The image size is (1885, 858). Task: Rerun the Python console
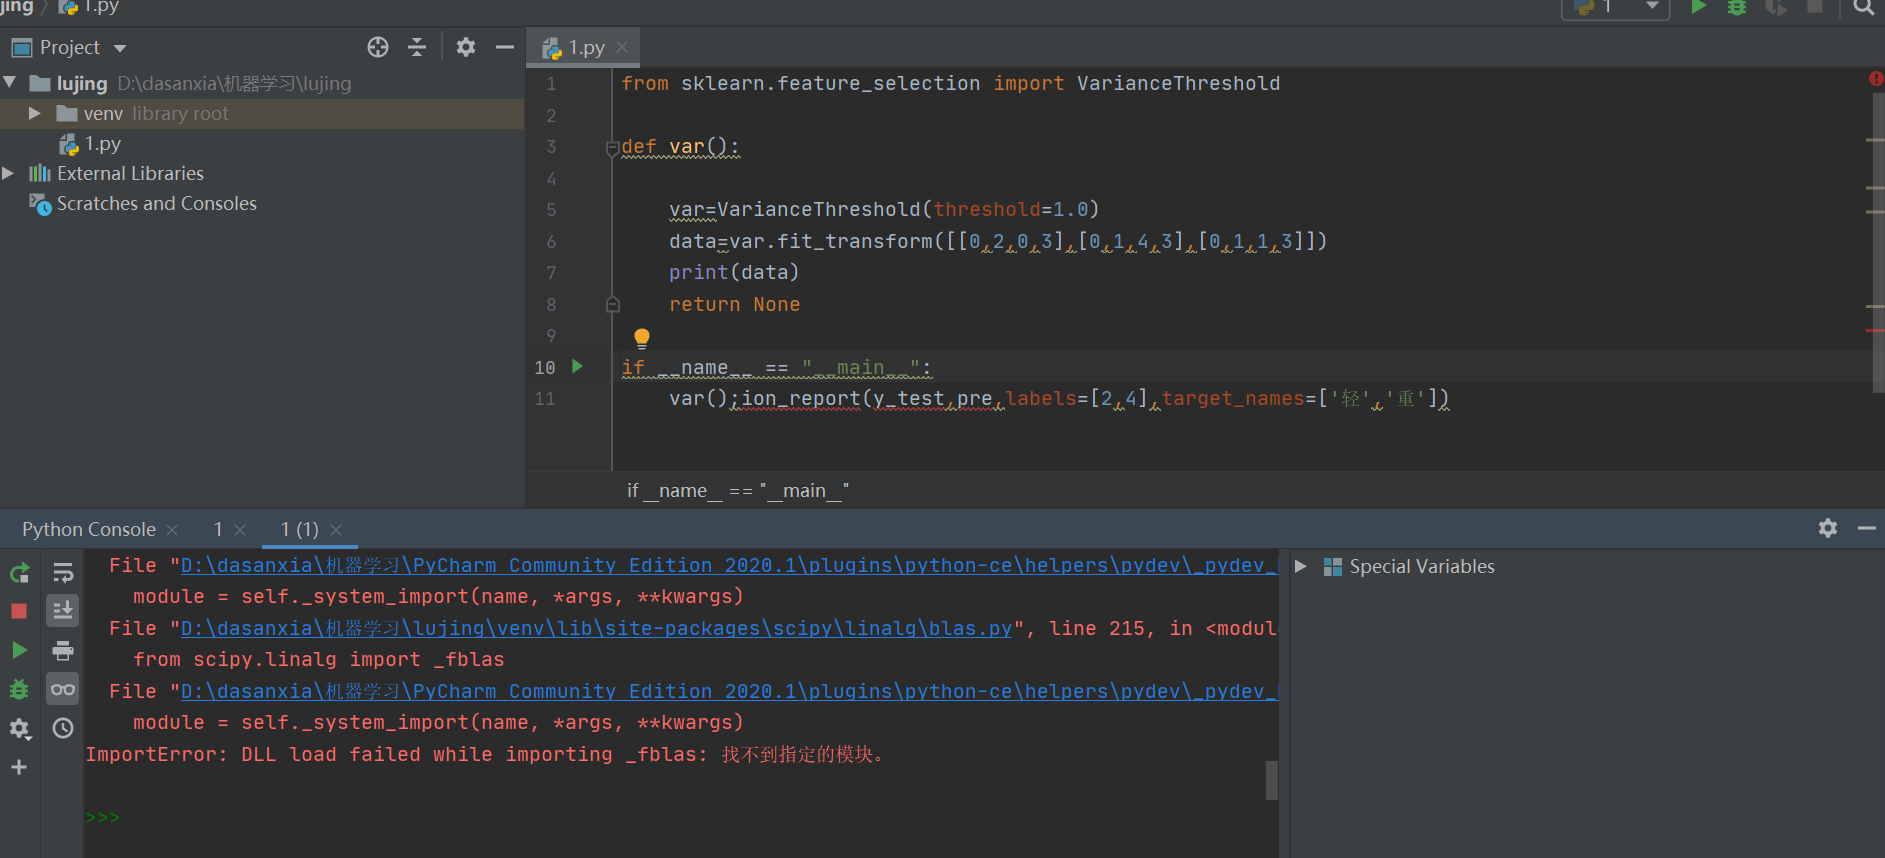(x=19, y=573)
